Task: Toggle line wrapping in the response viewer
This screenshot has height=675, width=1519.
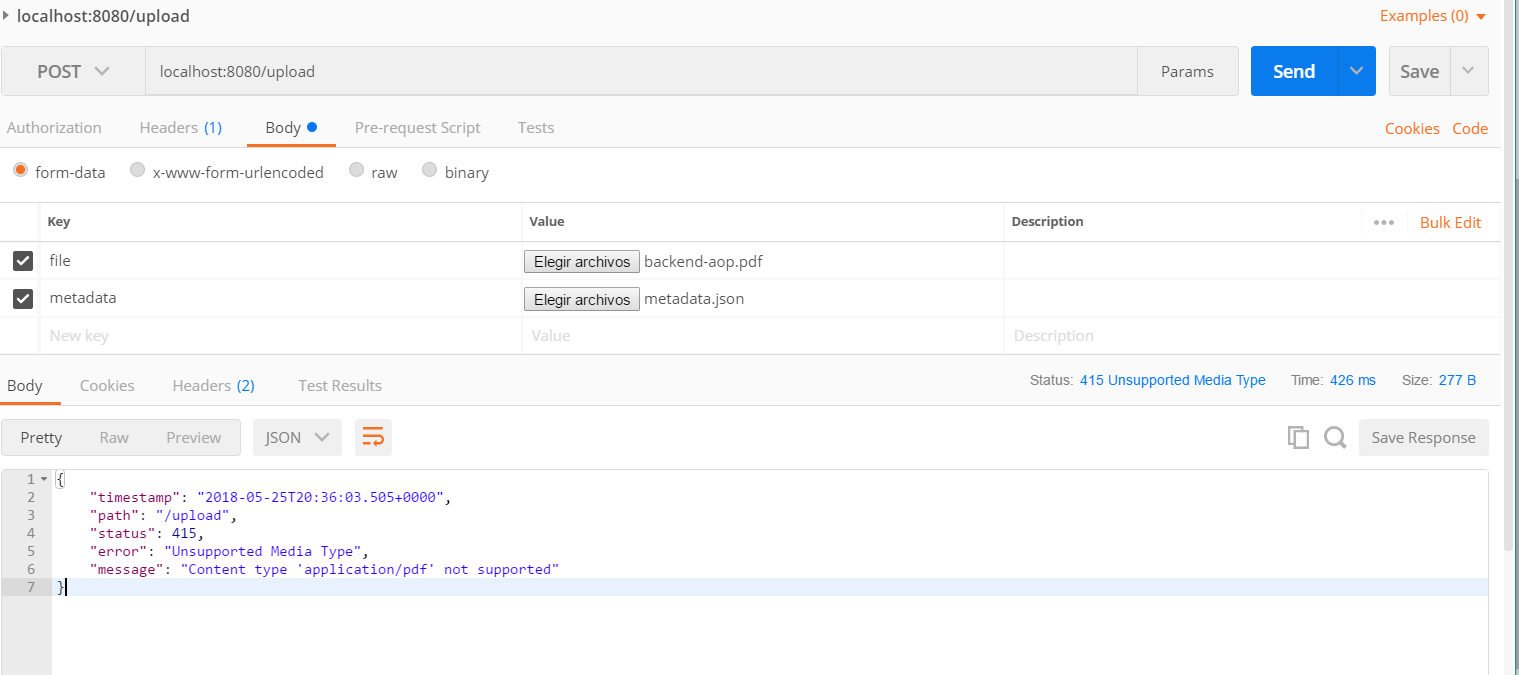Action: pyautogui.click(x=373, y=437)
